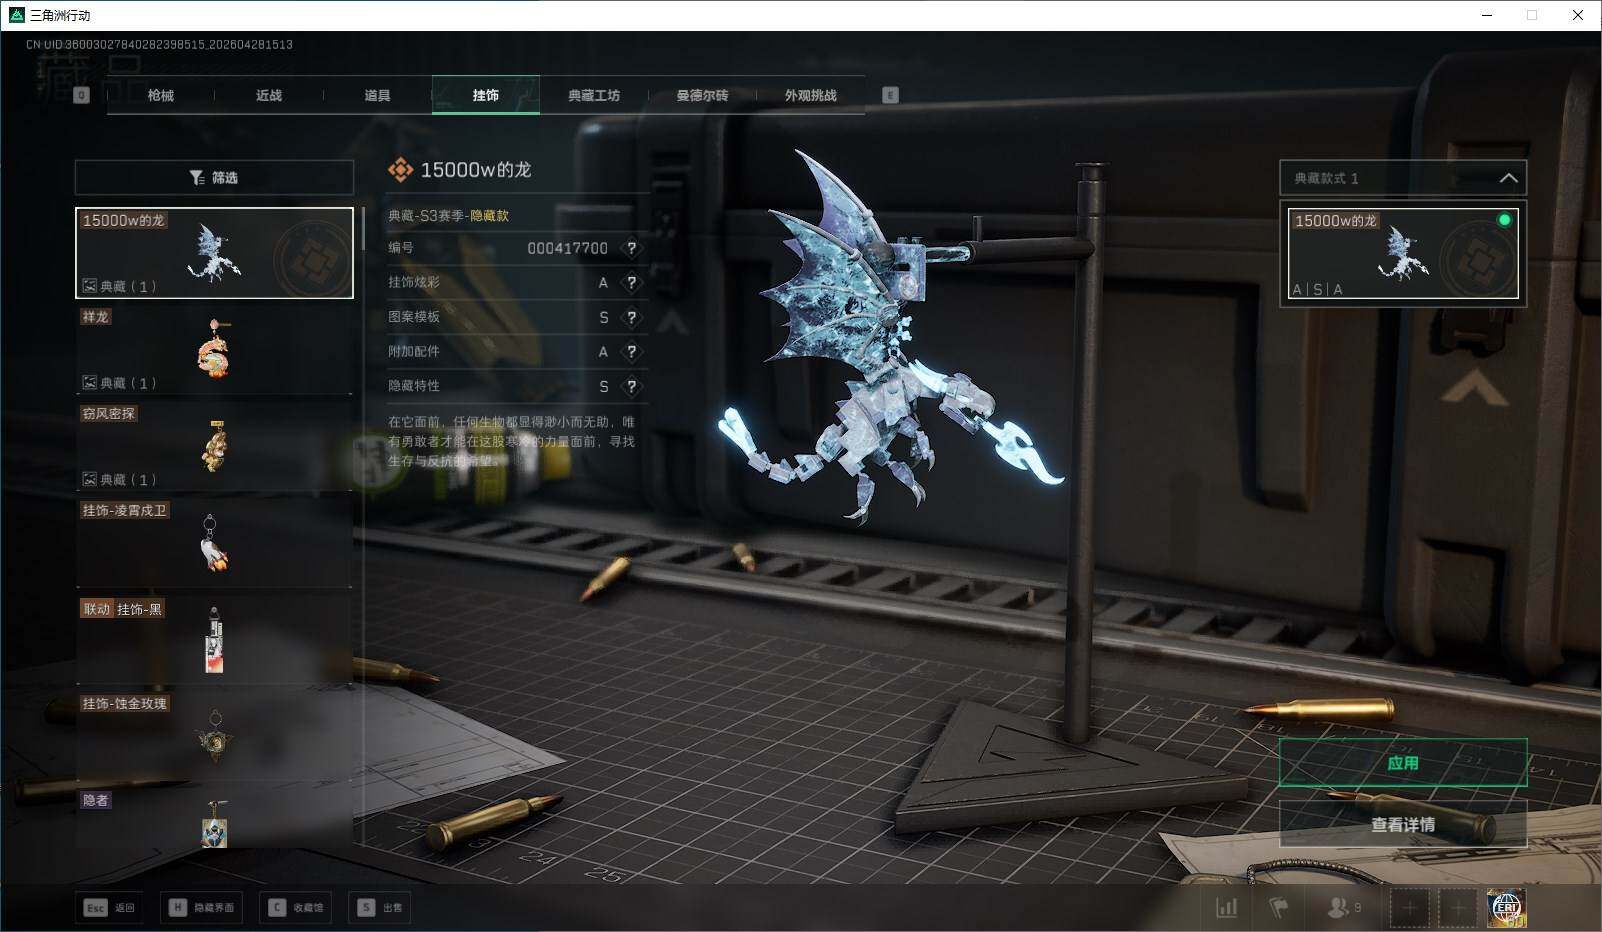Click the orange collectible emblem beside the title
Screen dimensions: 1602x932
coord(400,170)
